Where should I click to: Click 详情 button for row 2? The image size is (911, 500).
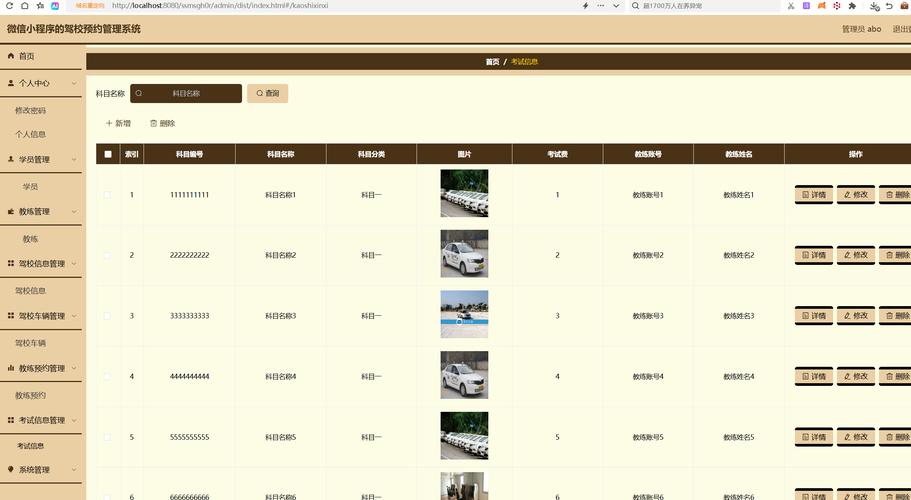point(813,255)
